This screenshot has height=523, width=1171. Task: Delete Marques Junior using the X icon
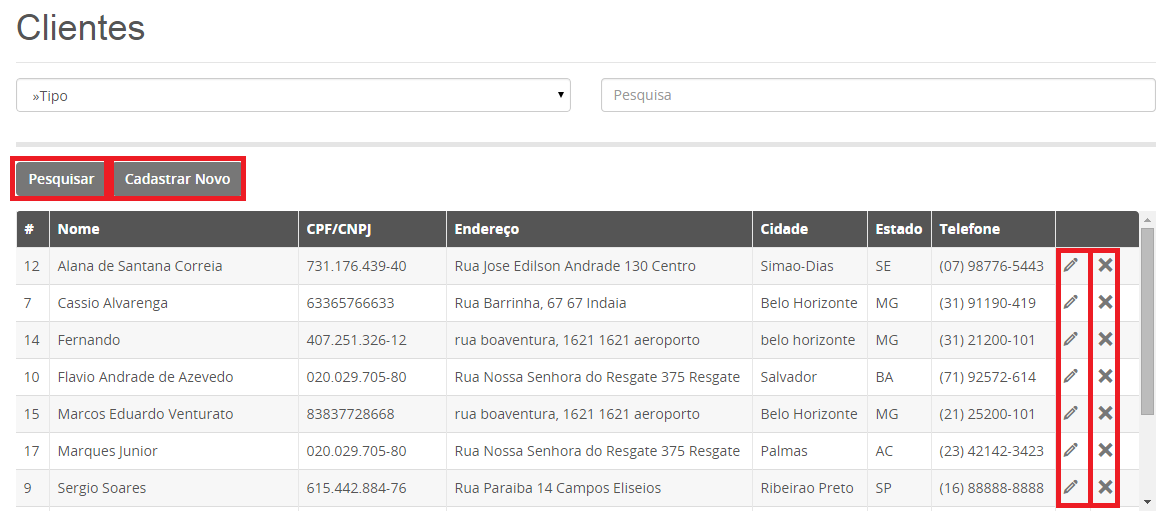tap(1106, 450)
